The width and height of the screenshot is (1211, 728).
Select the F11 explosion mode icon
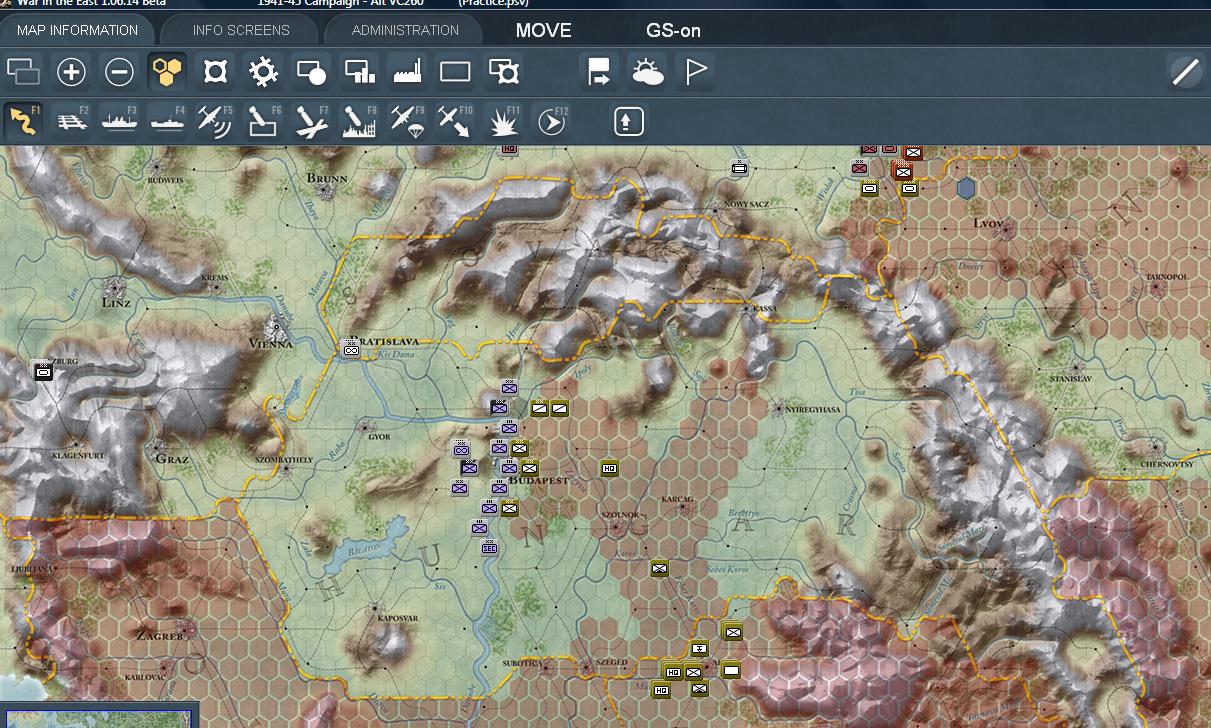[503, 121]
